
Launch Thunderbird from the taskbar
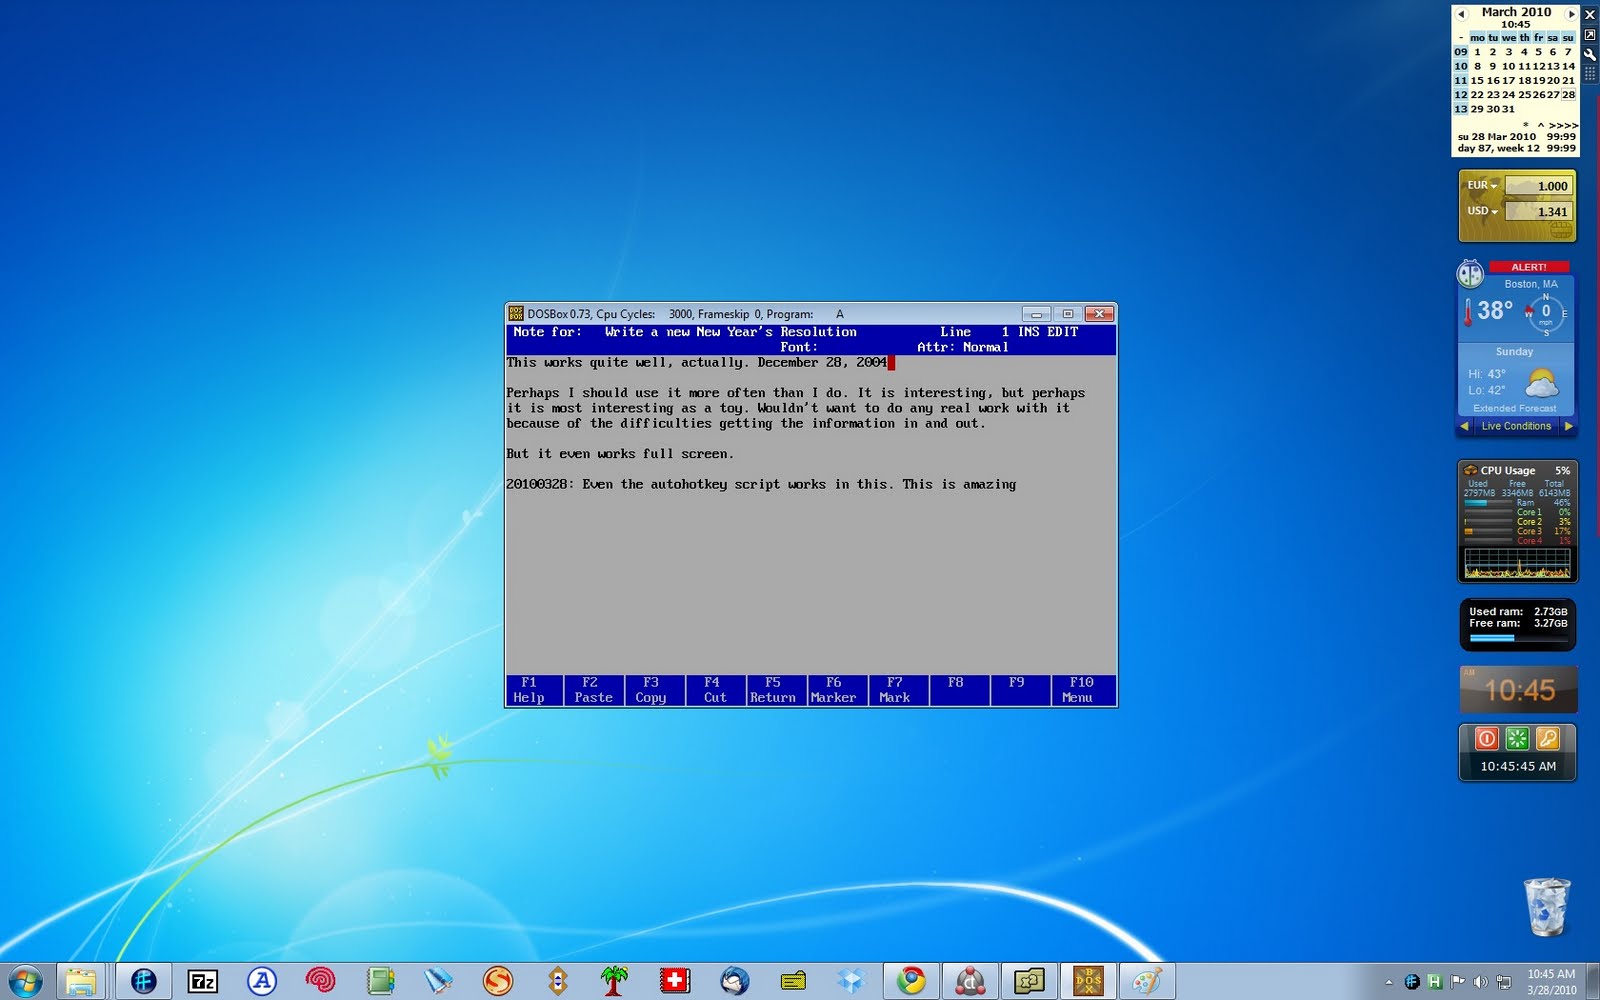[x=735, y=981]
